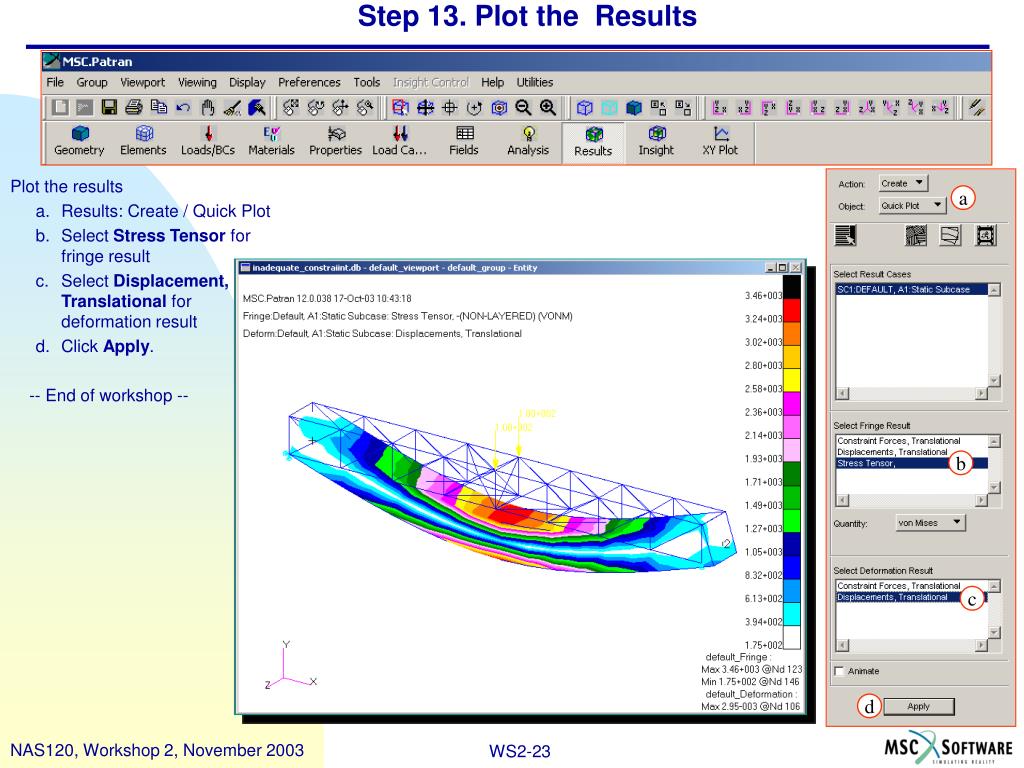Click the Fit View icon with red box

[400, 108]
